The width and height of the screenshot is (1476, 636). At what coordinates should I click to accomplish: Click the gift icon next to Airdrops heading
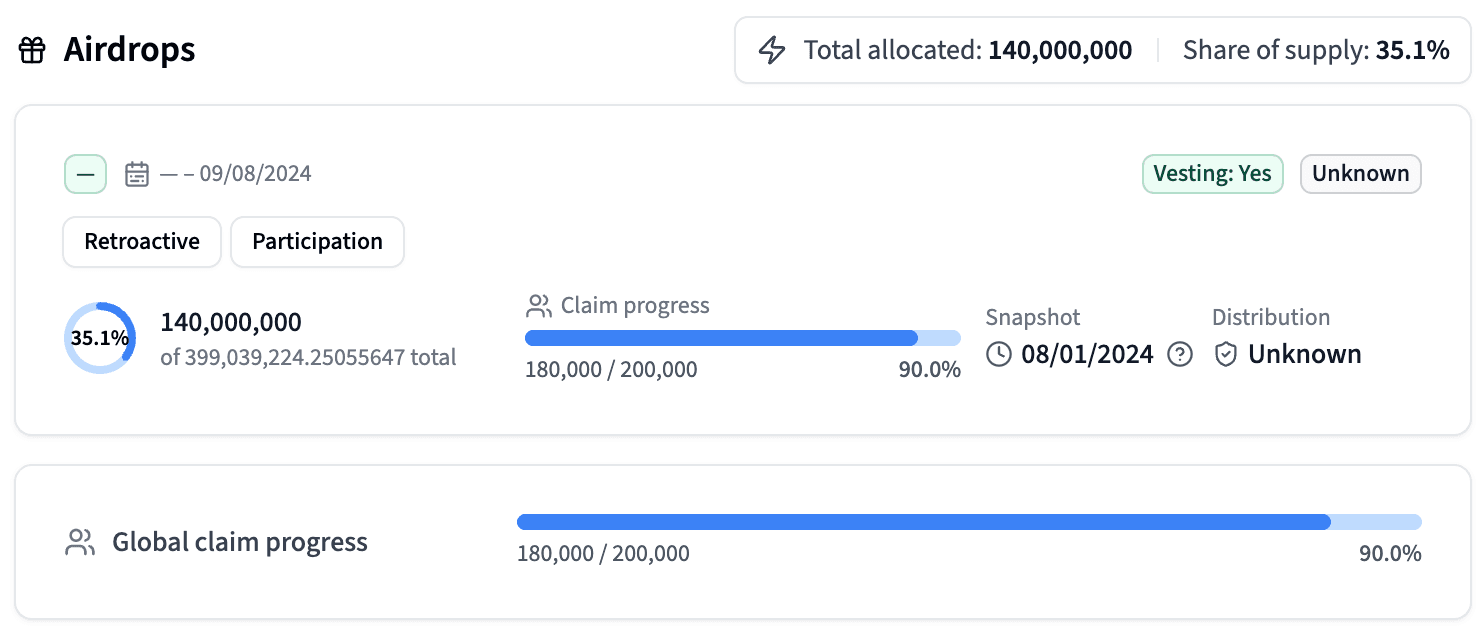pyautogui.click(x=31, y=49)
